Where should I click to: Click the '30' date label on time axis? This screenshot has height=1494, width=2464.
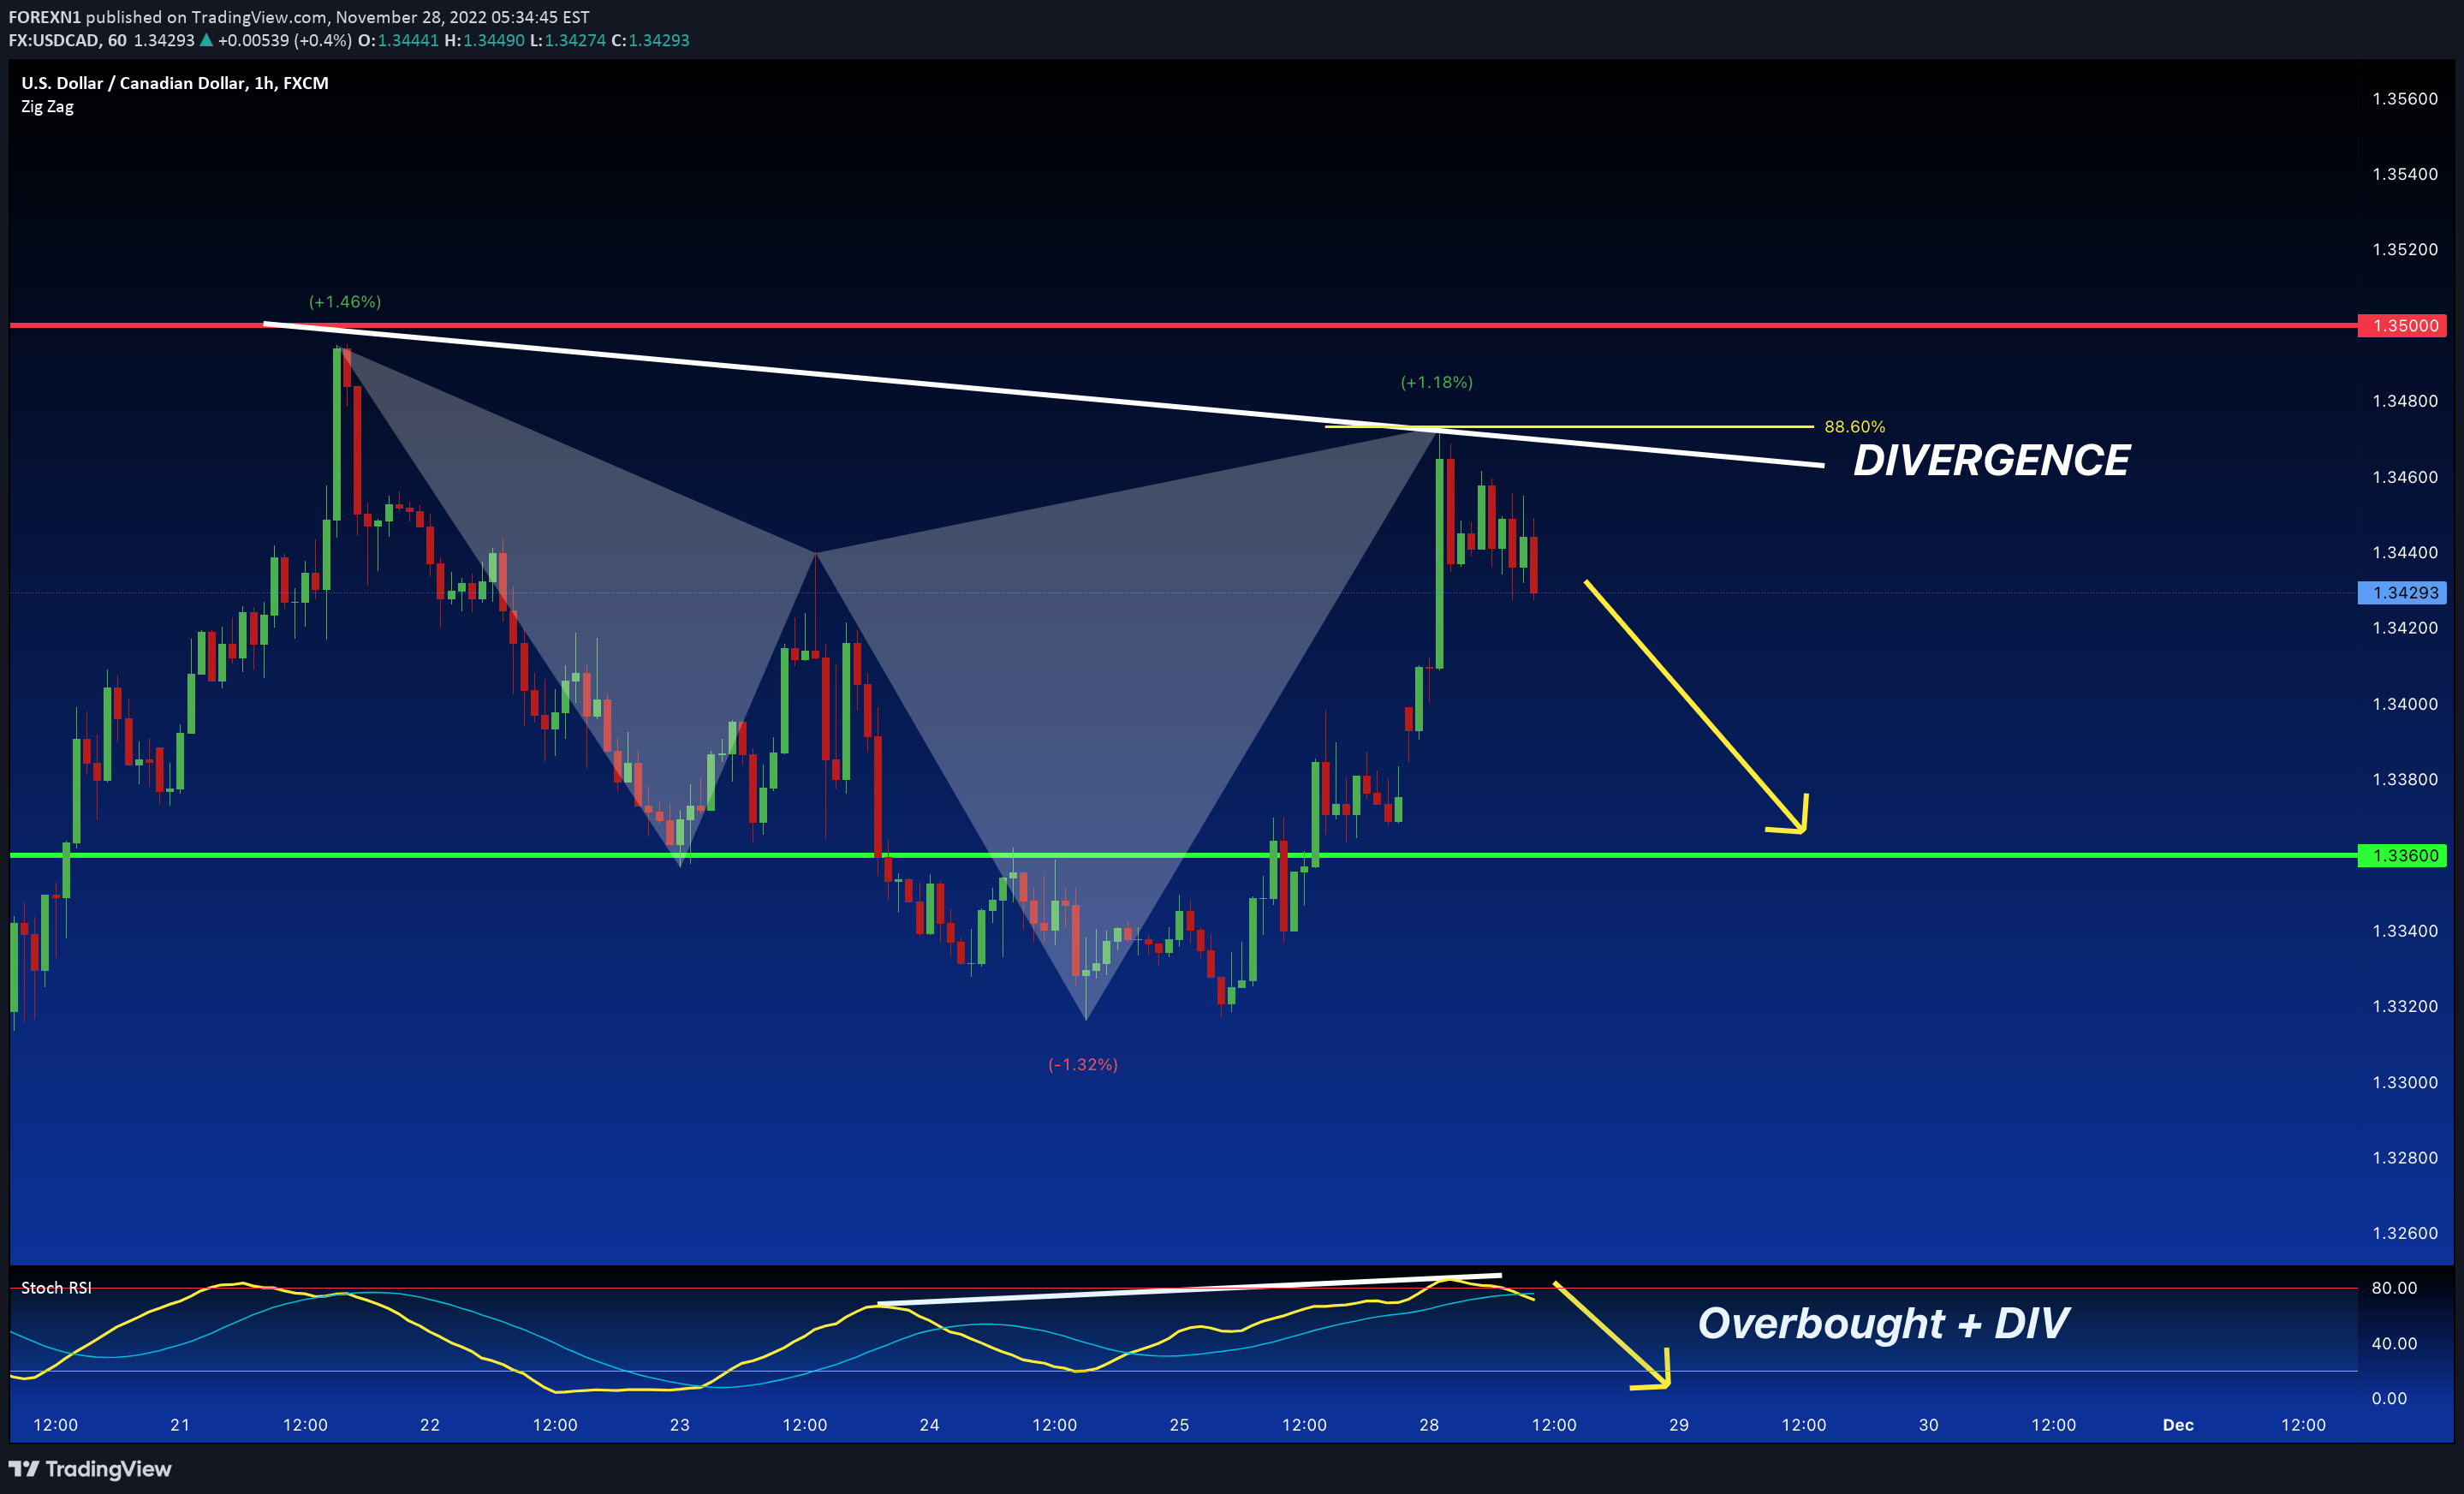click(x=1928, y=1425)
